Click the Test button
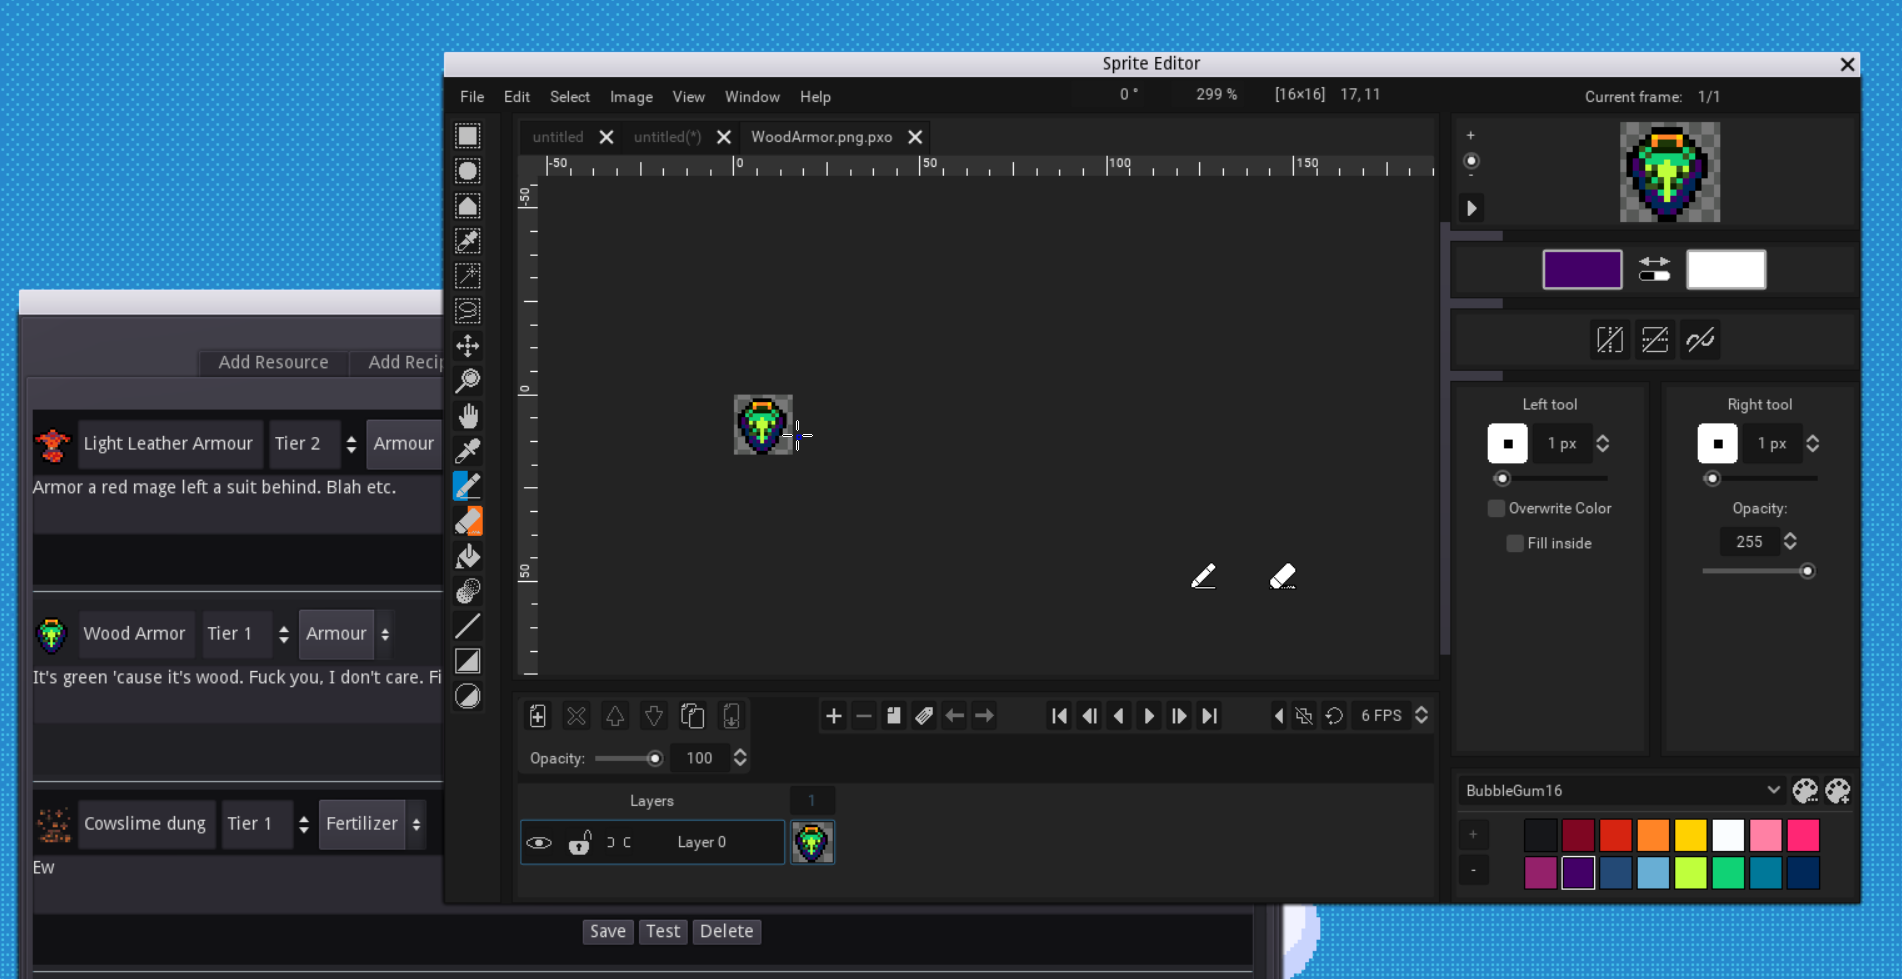This screenshot has height=979, width=1902. 663,931
